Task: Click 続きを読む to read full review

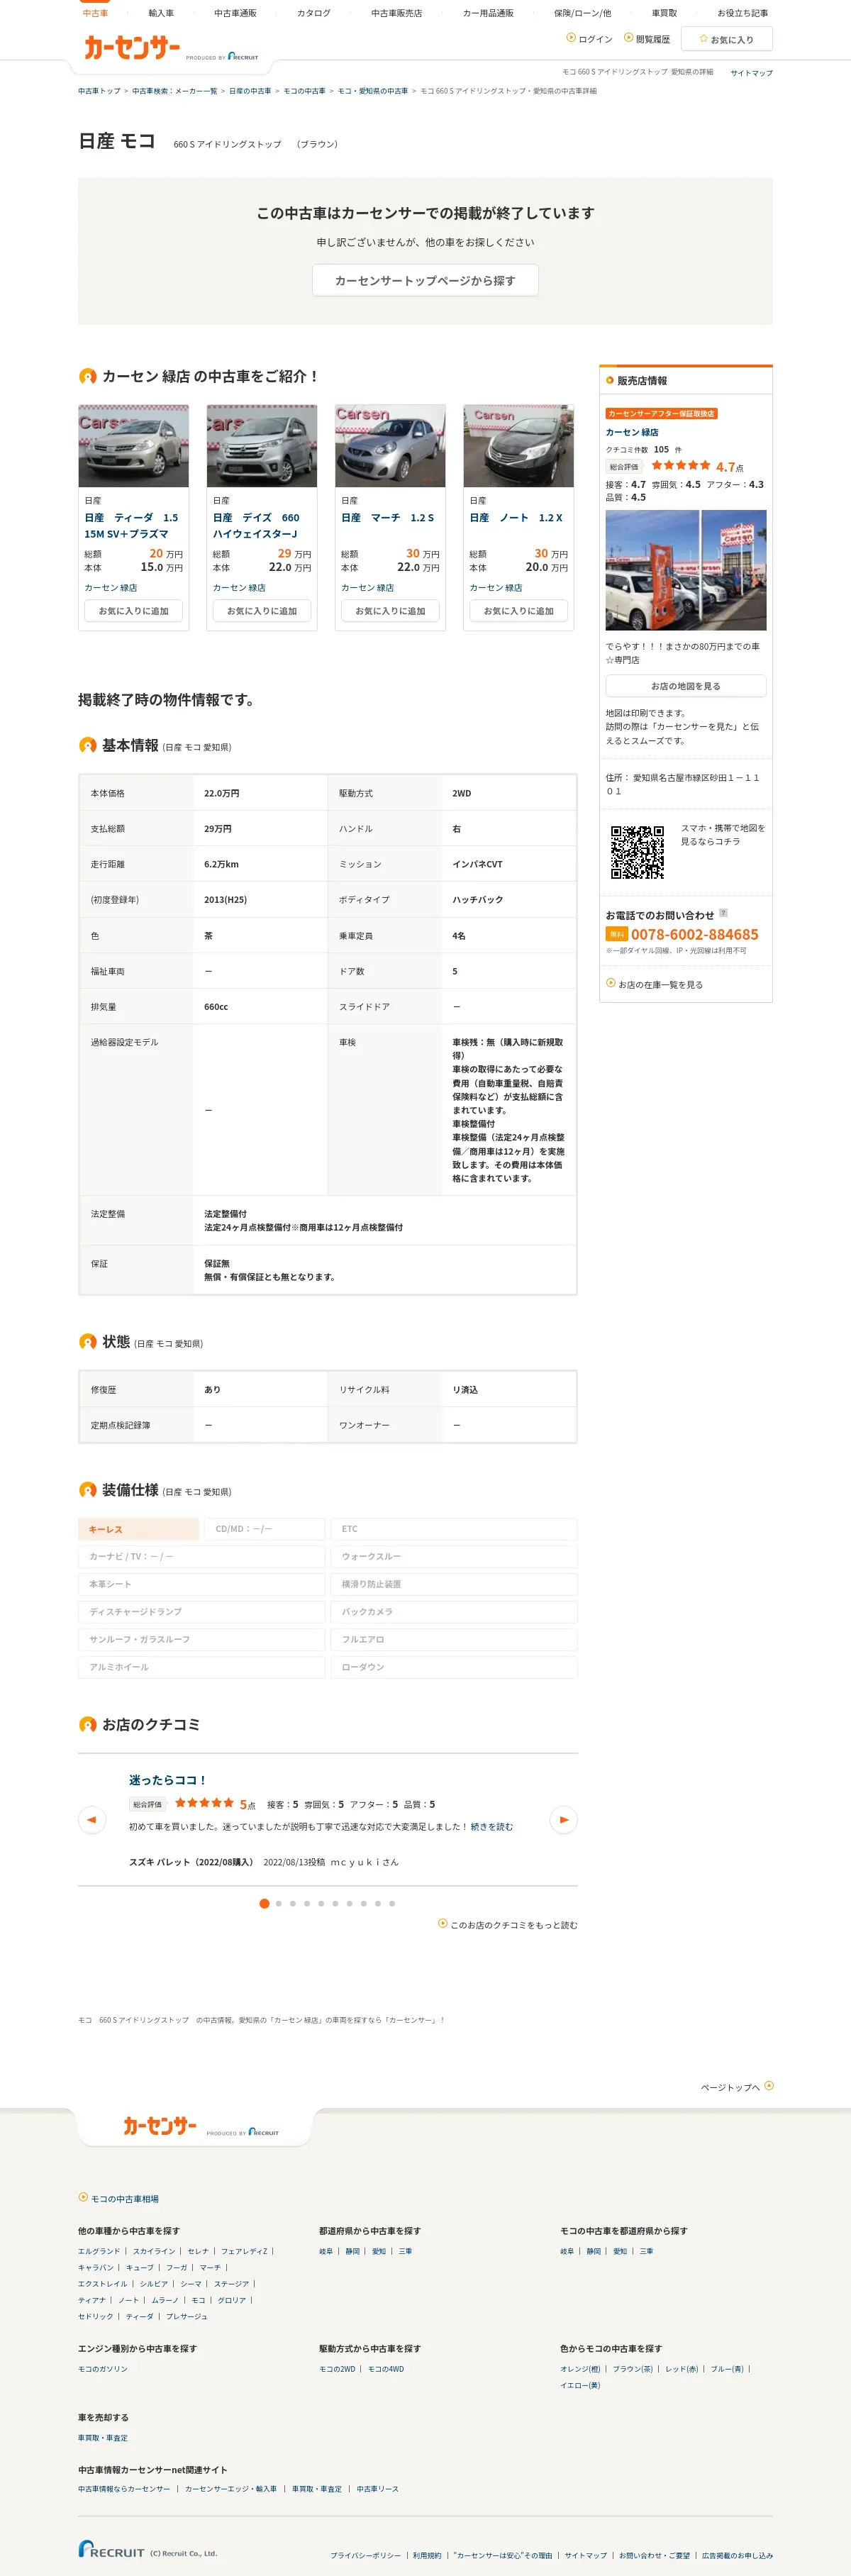Action: 492,1827
